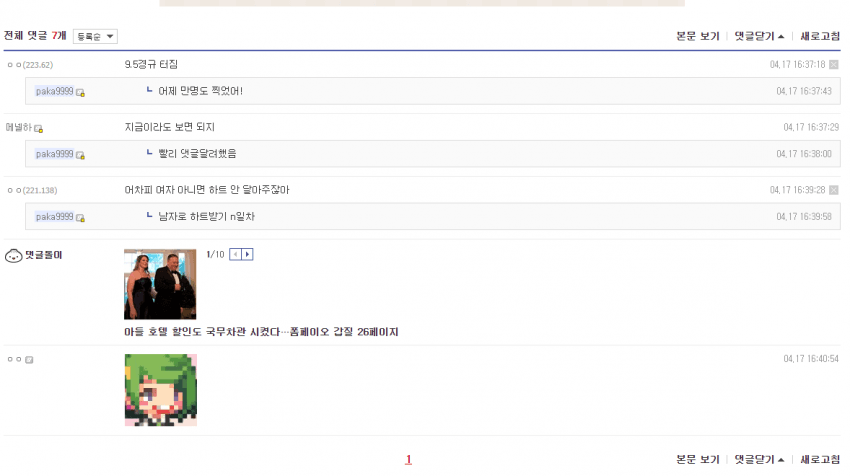Screen dimensions: 850x476
Task: Collapse comments with top 댓글닫기
Action: [x=759, y=36]
